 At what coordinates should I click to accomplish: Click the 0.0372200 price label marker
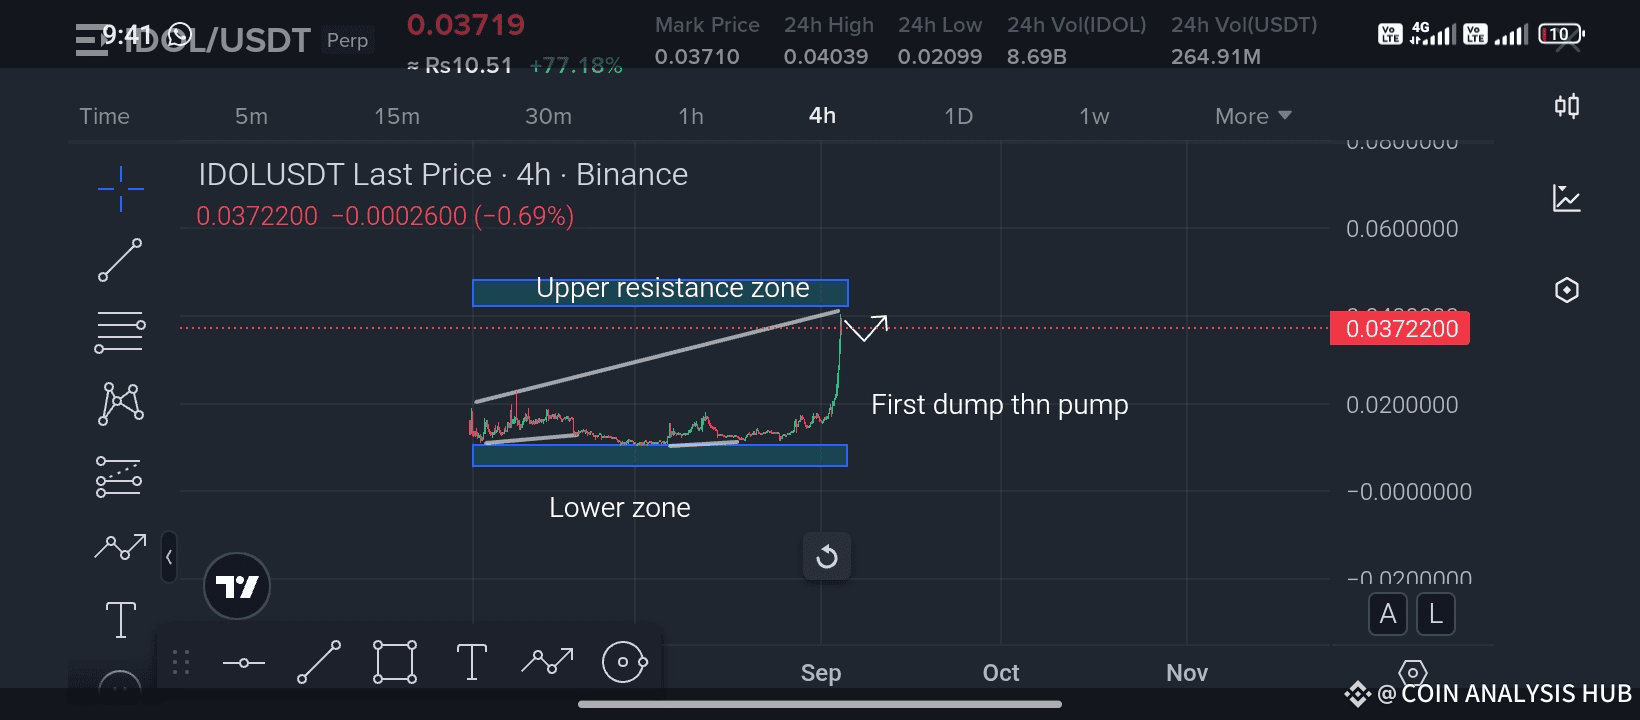(1400, 329)
